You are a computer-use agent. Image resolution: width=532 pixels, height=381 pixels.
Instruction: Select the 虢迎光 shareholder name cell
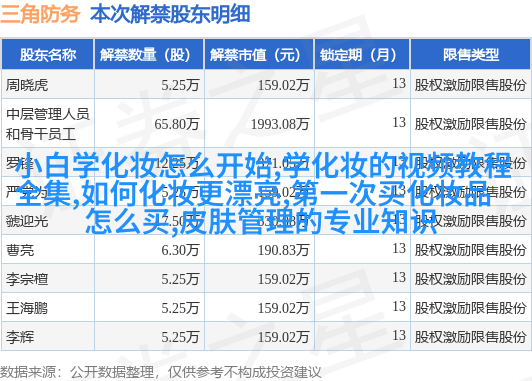tap(48, 221)
